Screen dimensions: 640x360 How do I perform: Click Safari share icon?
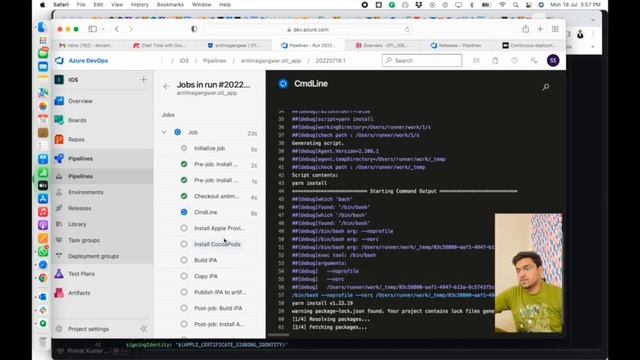(525, 29)
